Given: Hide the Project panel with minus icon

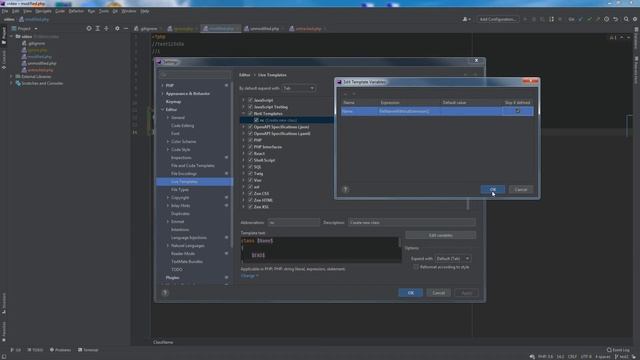Looking at the screenshot, I should (126, 28).
